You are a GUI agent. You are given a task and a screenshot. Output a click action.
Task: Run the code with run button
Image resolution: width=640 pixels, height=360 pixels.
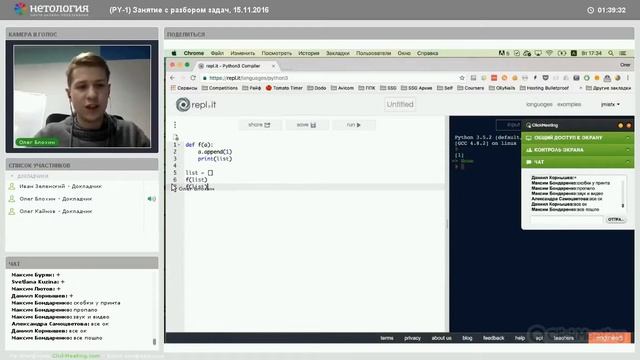point(353,125)
